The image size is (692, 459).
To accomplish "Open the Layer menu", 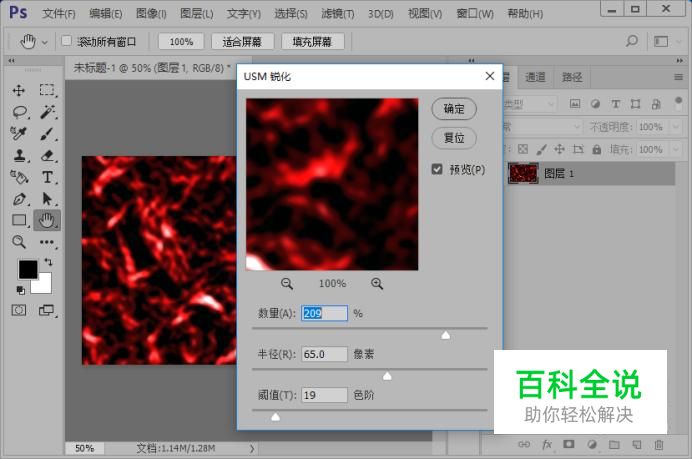I will click(x=197, y=14).
